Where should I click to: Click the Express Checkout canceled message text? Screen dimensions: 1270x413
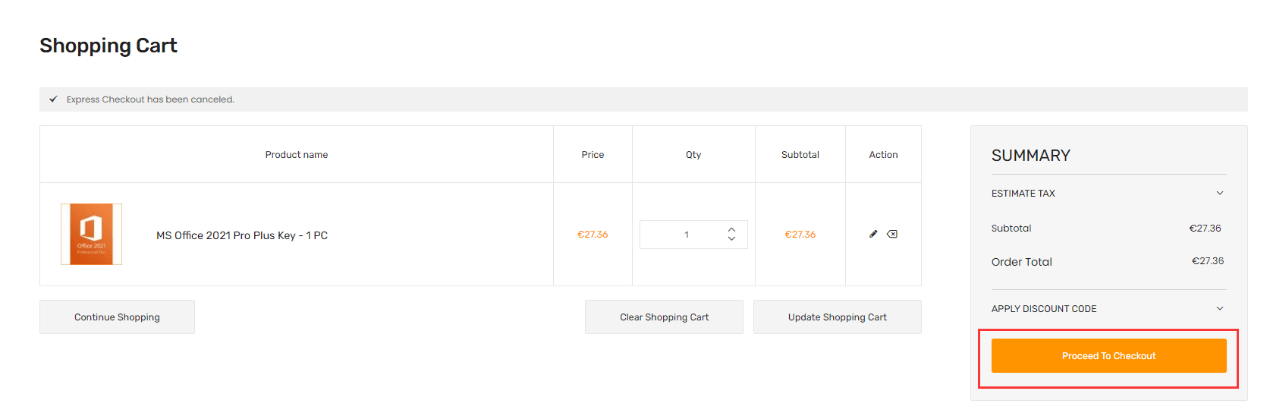click(150, 99)
